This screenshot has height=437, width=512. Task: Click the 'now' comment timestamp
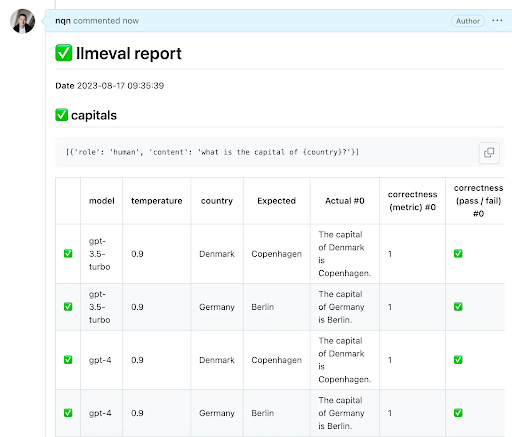130,21
